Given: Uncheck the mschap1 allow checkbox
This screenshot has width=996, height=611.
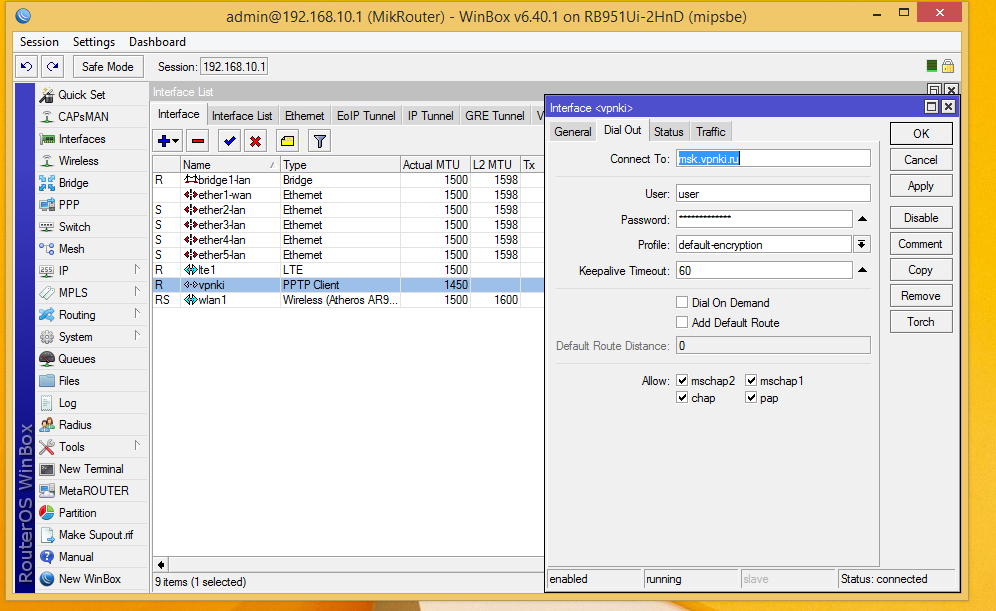Looking at the screenshot, I should coord(751,380).
